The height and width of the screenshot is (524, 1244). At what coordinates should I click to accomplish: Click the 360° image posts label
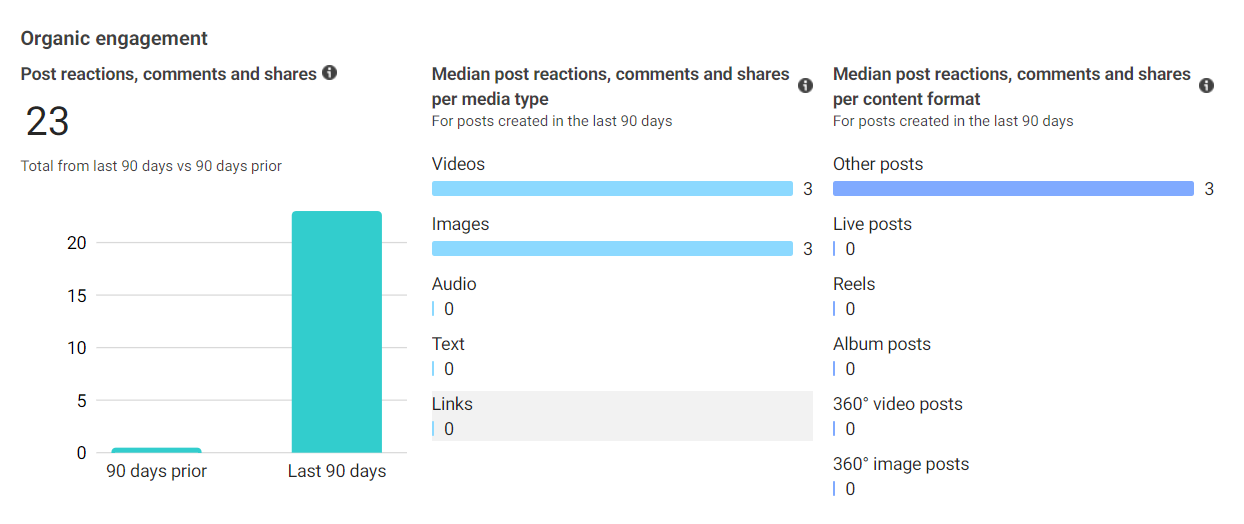(900, 464)
